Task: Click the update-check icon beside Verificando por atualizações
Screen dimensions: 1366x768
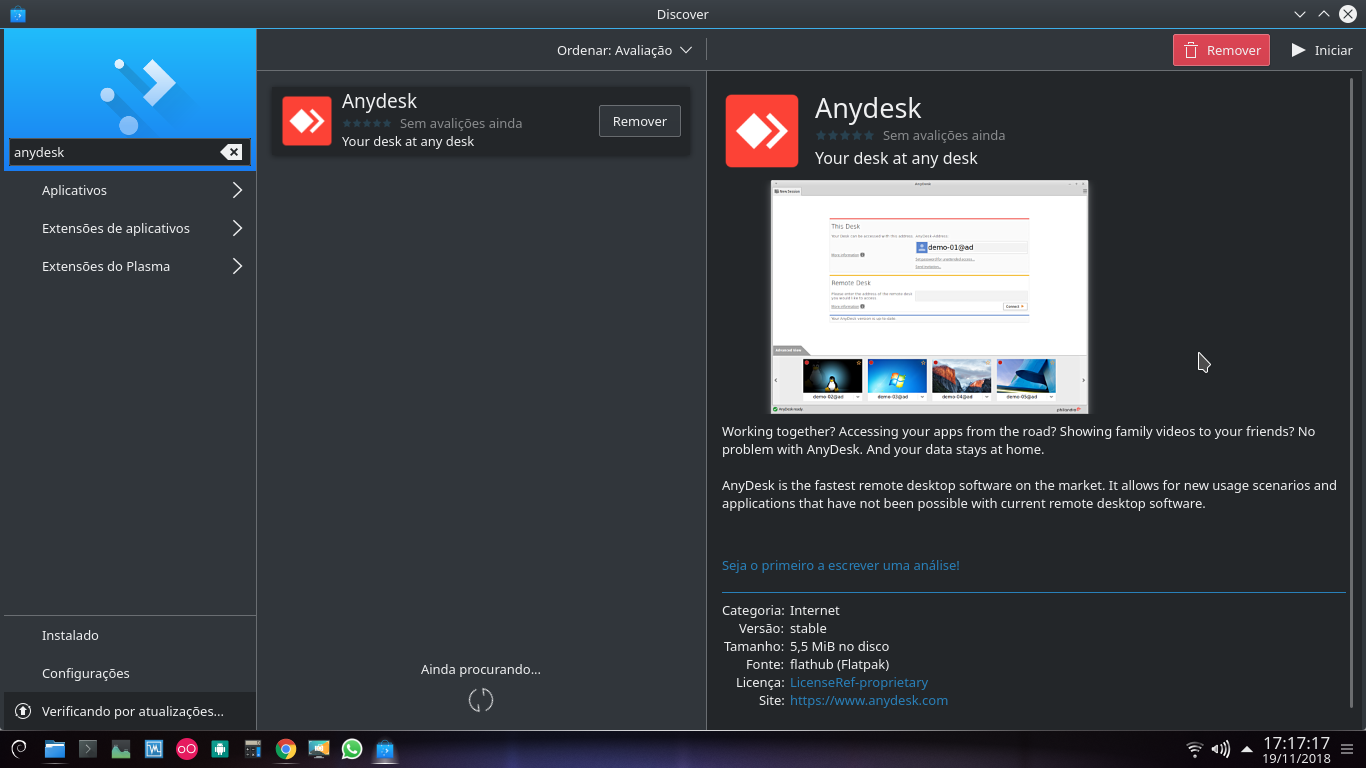Action: 22,711
